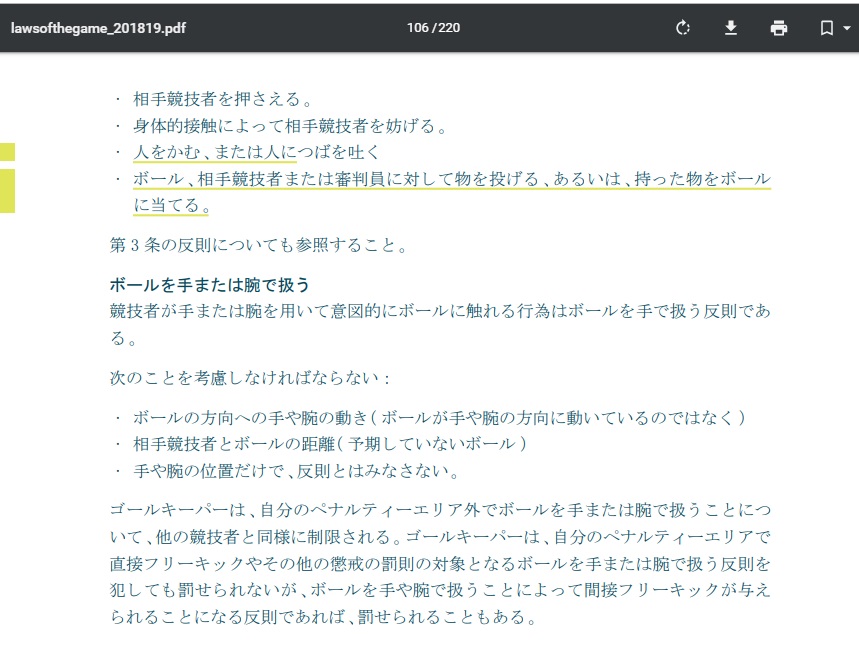
Task: Download the PDF file
Action: click(x=730, y=27)
